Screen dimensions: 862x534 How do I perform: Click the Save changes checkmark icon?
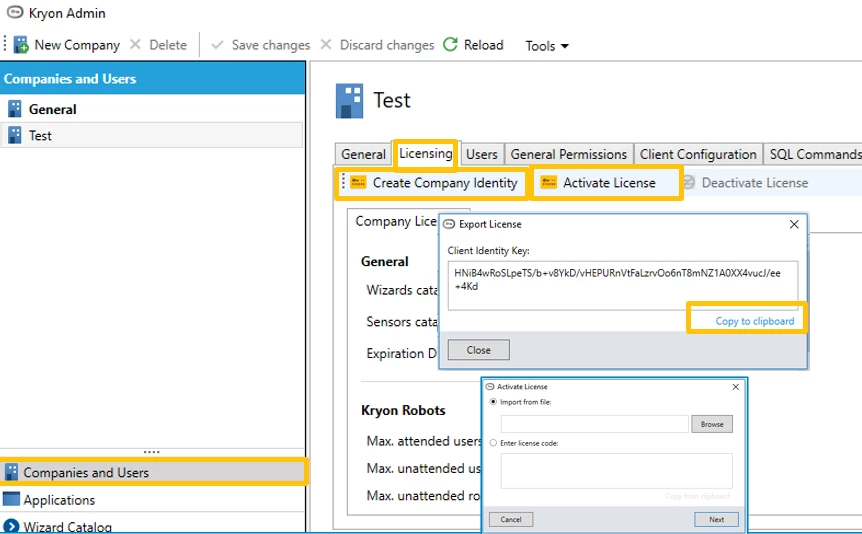tap(217, 45)
